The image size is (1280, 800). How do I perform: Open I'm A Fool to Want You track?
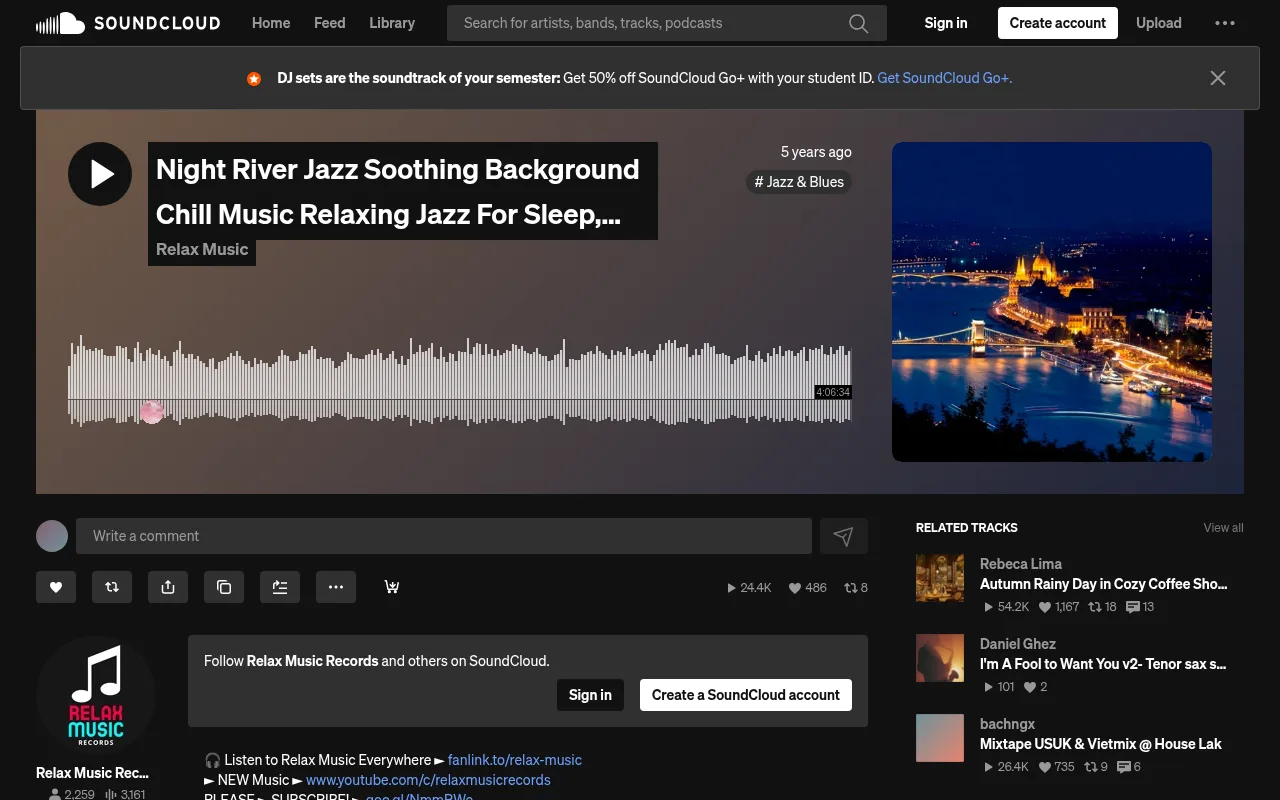[x=1103, y=664]
